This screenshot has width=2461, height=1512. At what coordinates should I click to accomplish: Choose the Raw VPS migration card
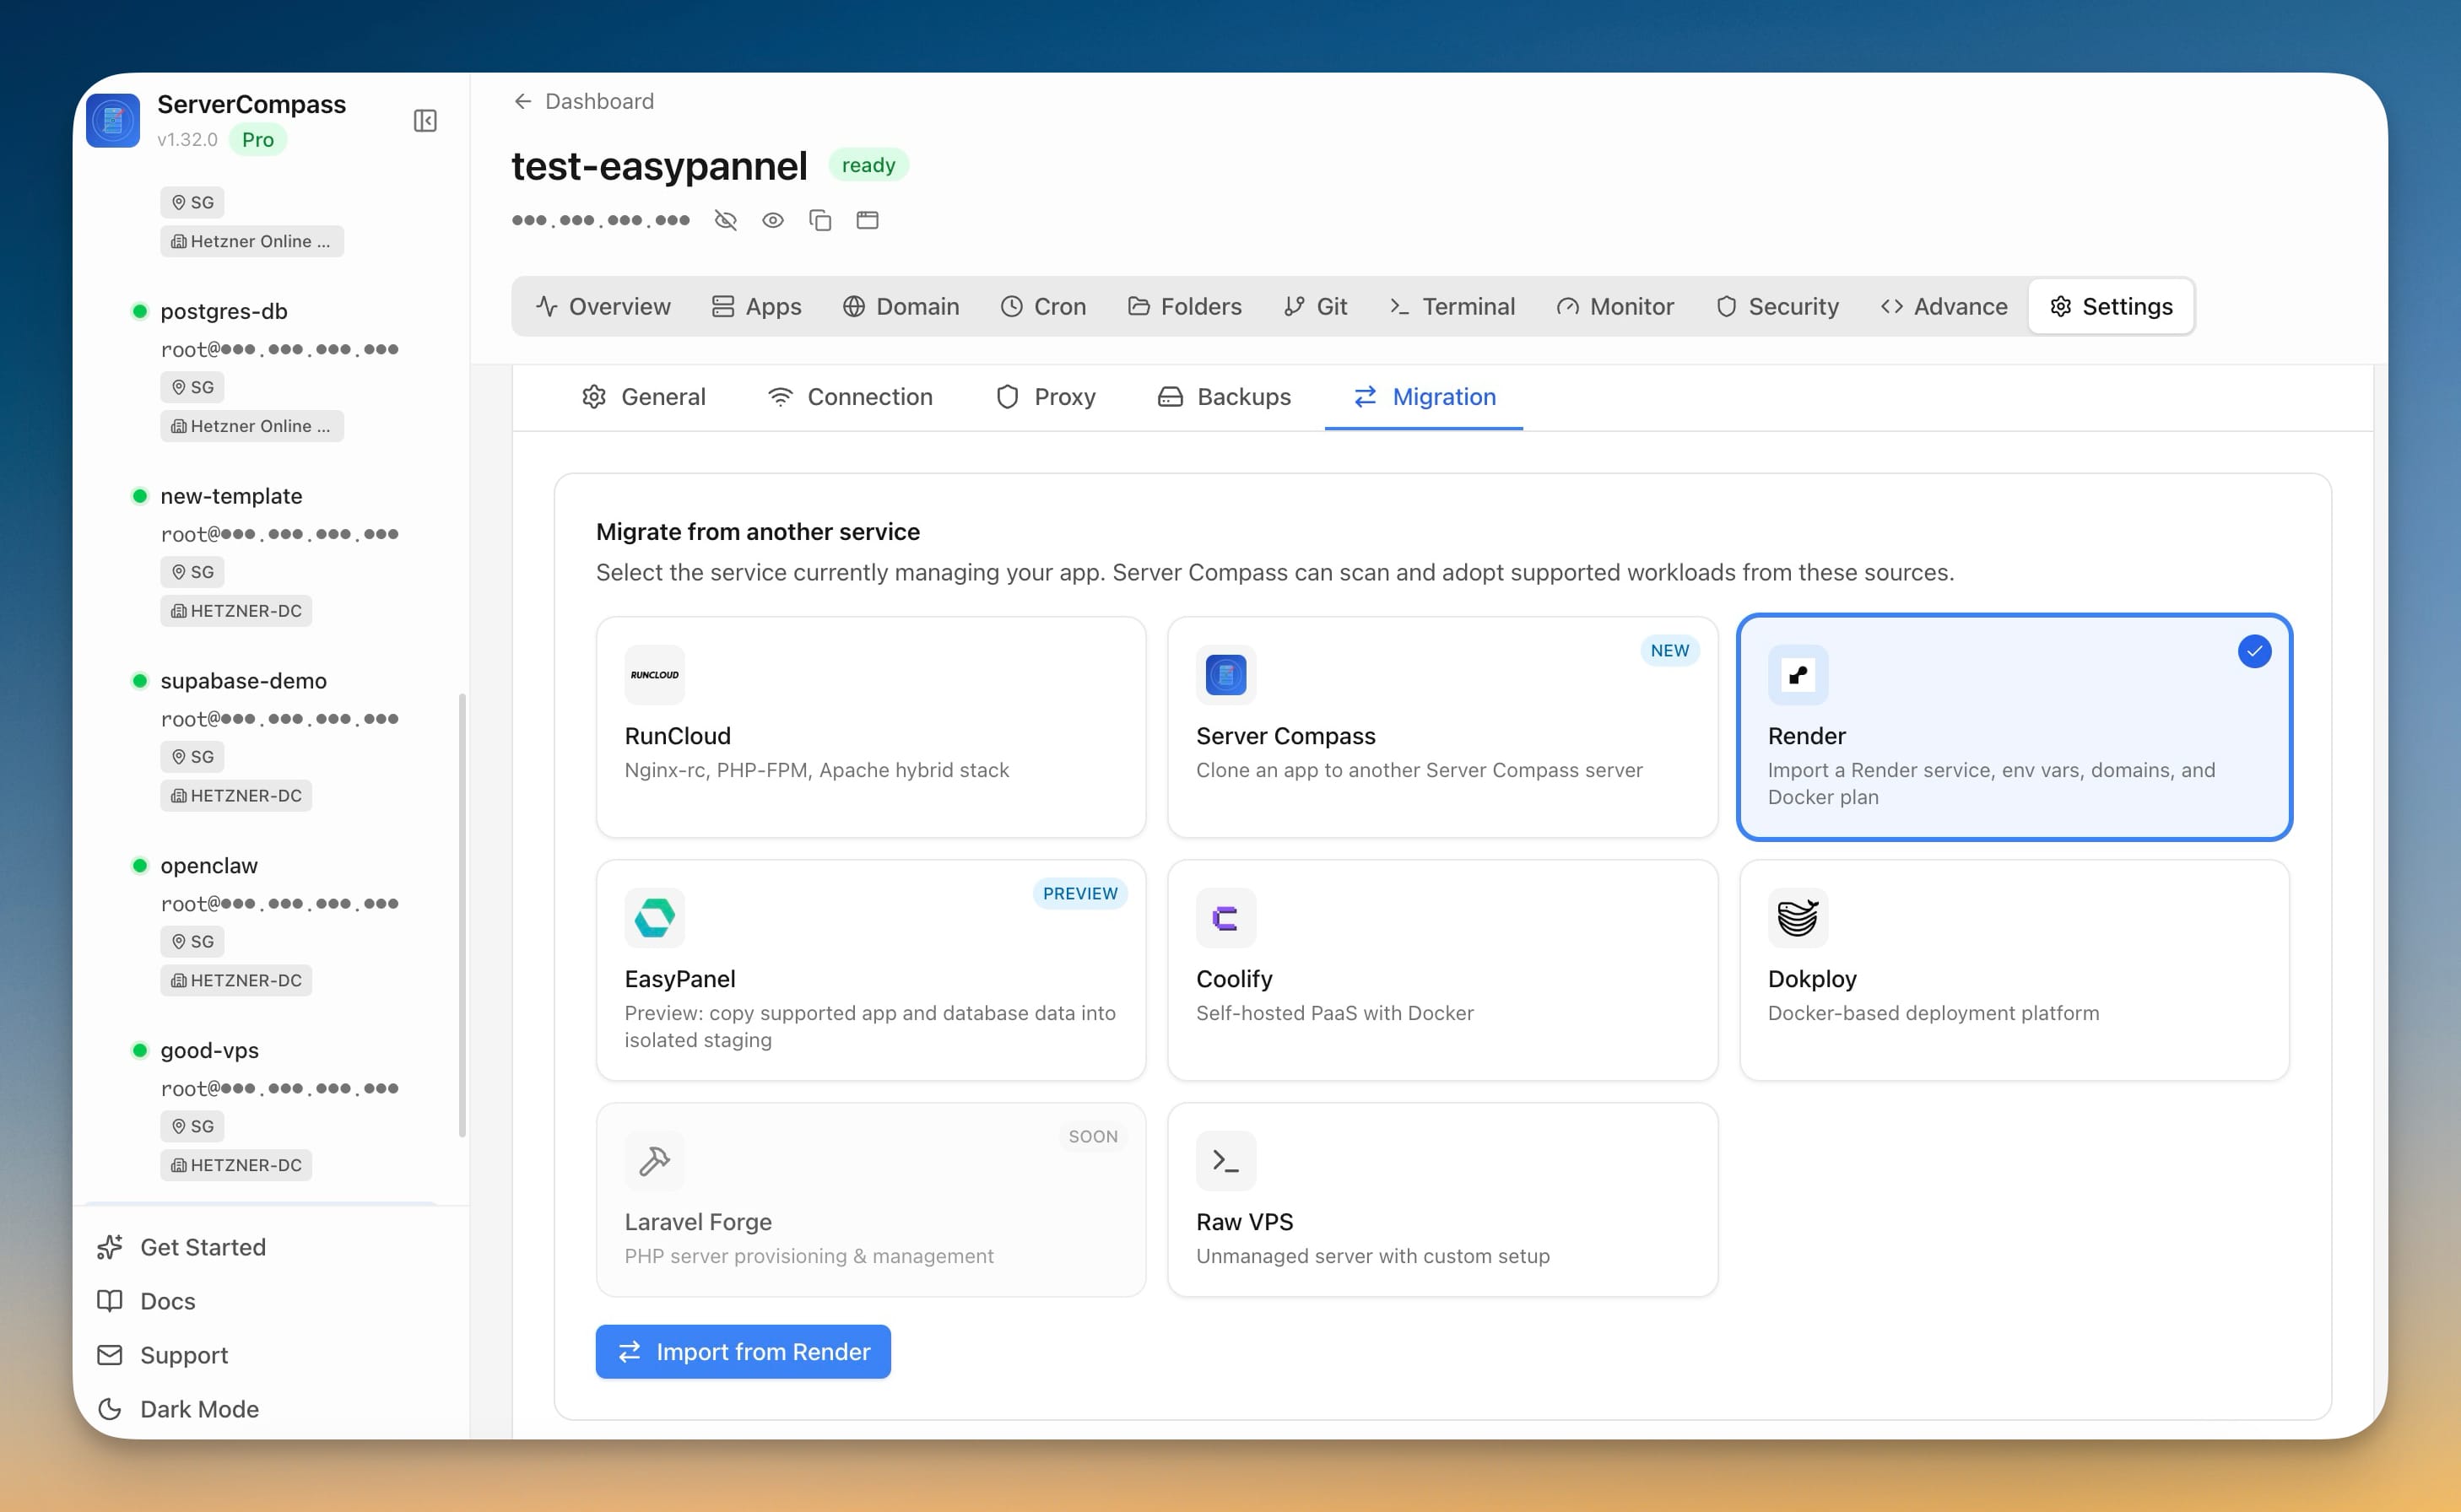tap(1443, 1200)
